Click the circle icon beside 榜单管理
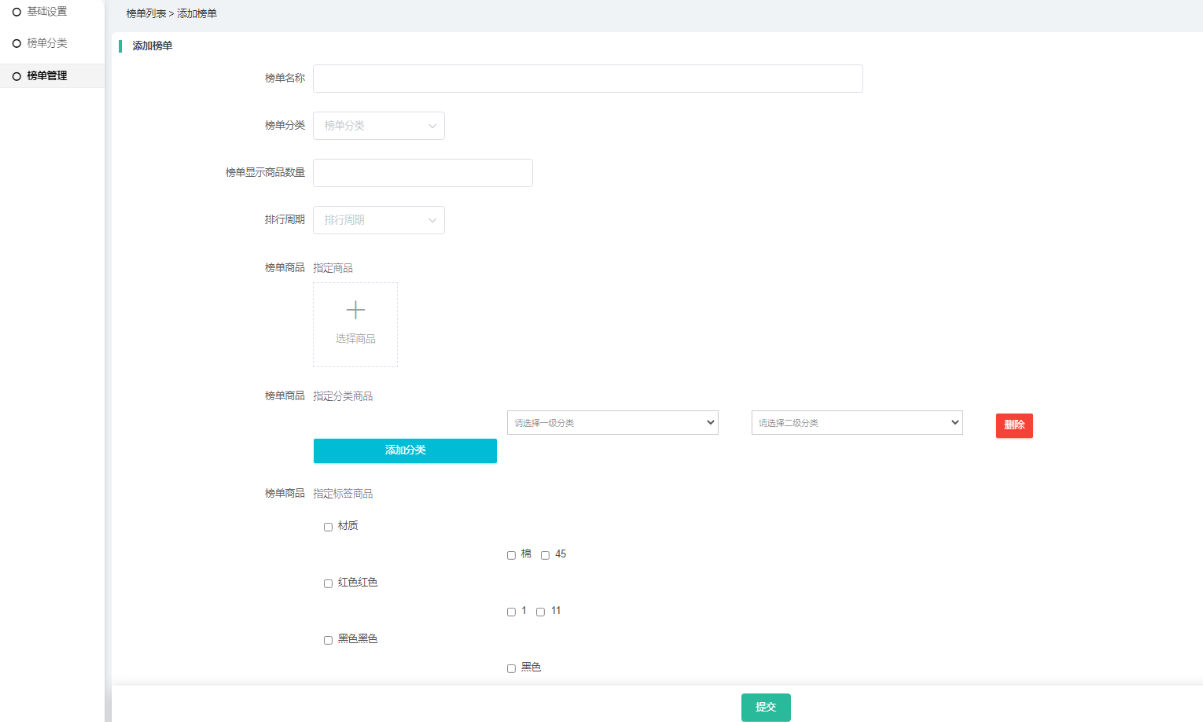 coord(16,76)
